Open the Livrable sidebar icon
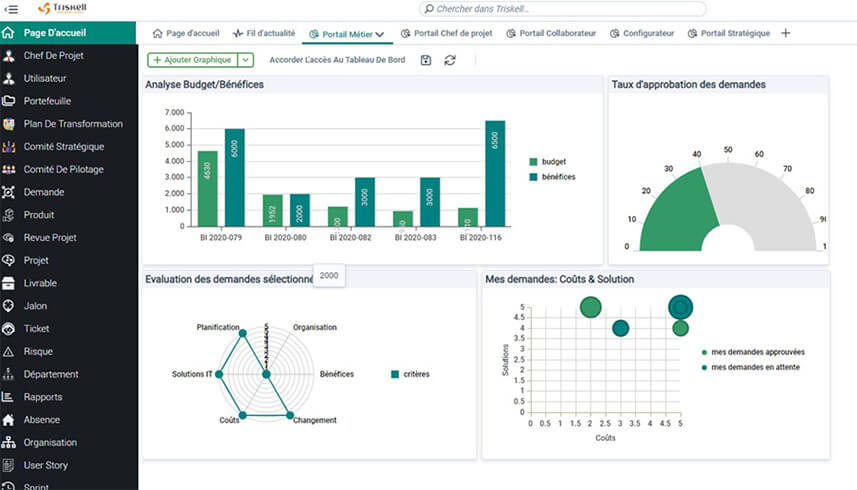 tap(8, 283)
